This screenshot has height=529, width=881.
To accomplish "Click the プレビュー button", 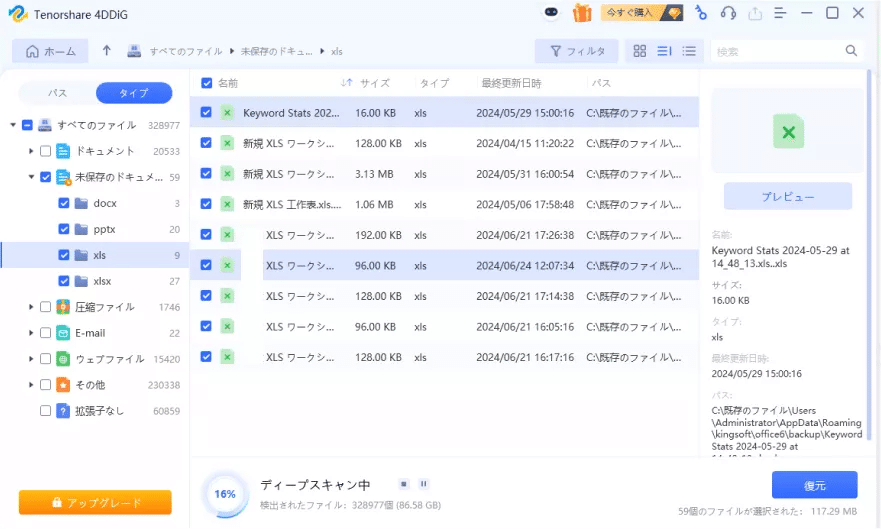I will click(x=787, y=197).
